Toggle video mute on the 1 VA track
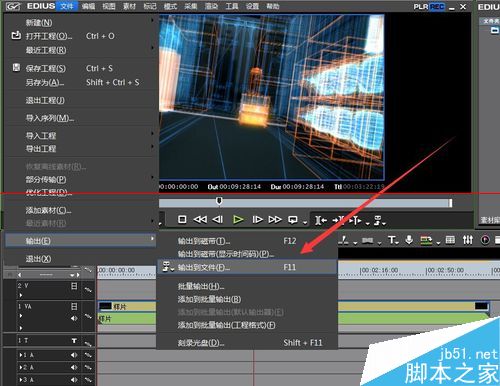500x386 pixels. tap(74, 306)
